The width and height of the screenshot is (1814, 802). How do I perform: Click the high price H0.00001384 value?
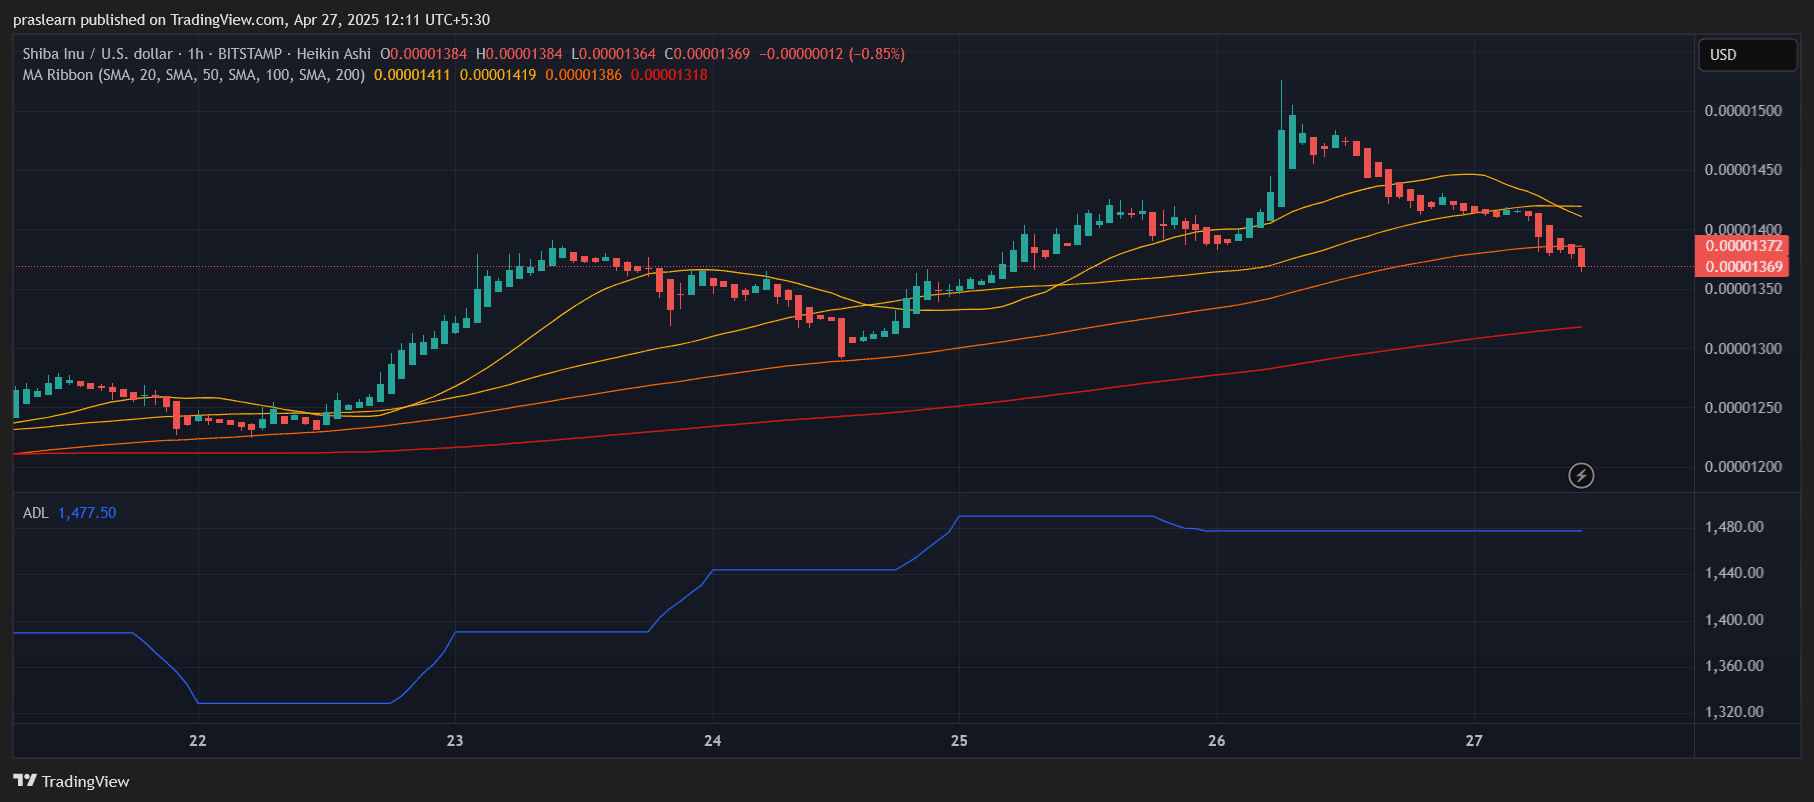pyautogui.click(x=519, y=54)
